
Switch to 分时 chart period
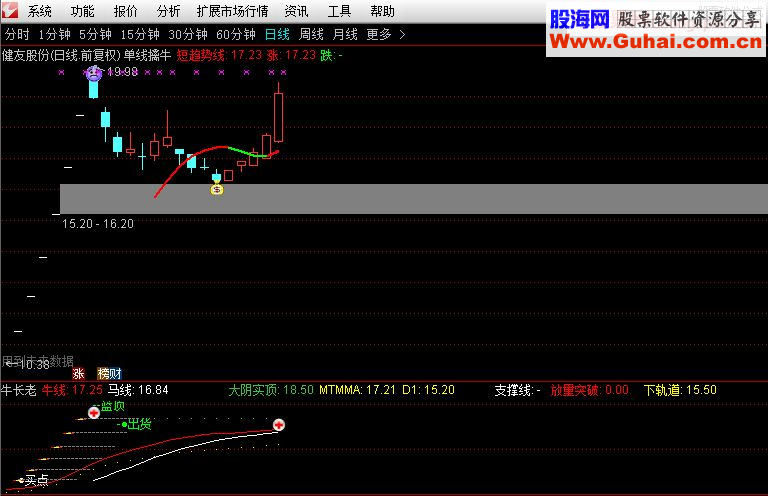coord(17,35)
